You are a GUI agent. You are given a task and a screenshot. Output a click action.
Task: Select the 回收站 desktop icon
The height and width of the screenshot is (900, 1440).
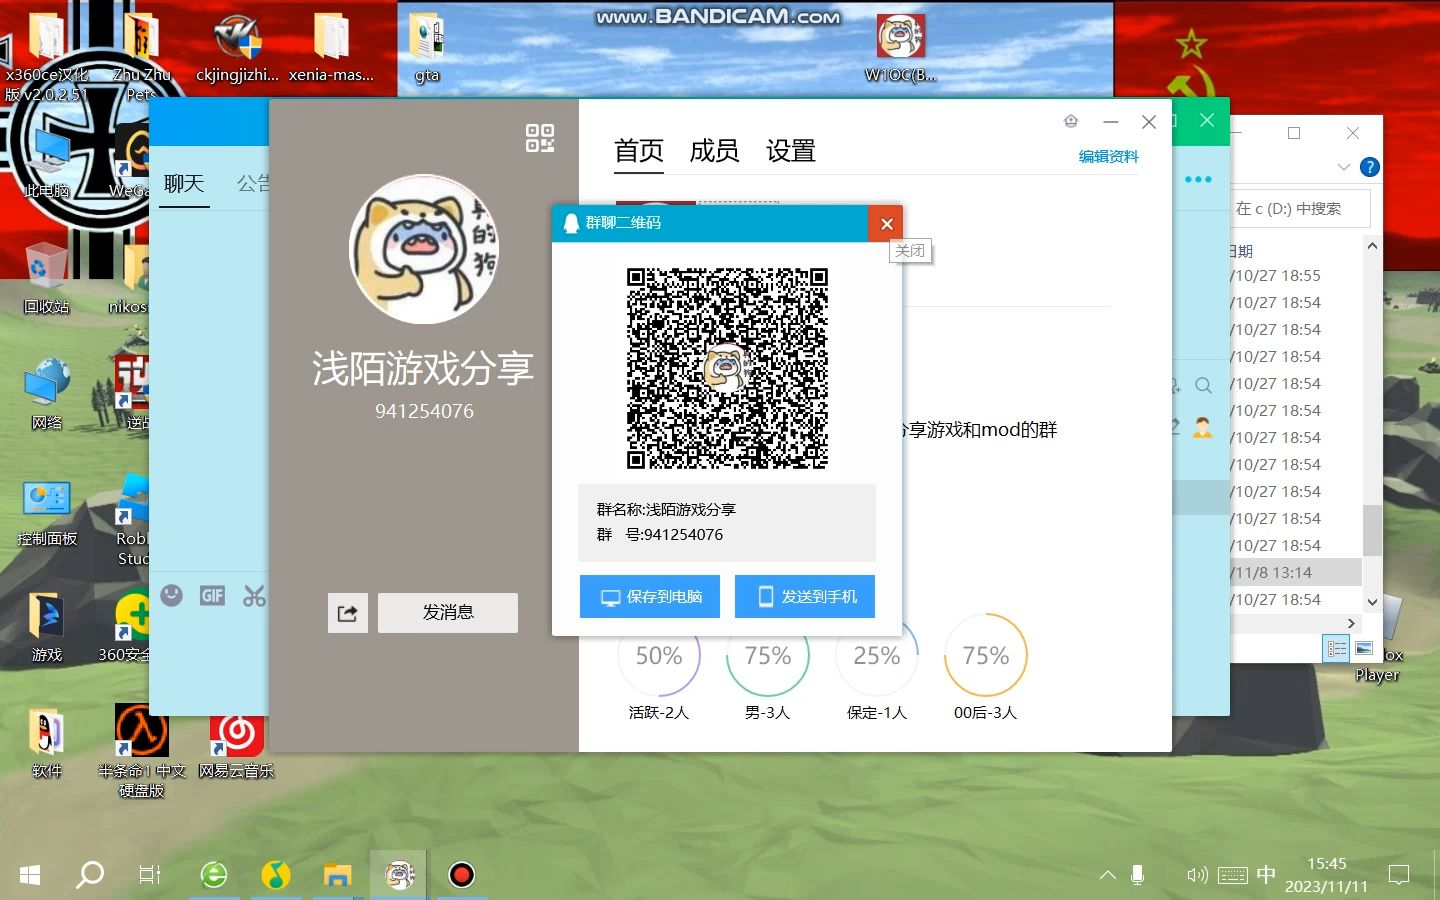click(x=46, y=278)
